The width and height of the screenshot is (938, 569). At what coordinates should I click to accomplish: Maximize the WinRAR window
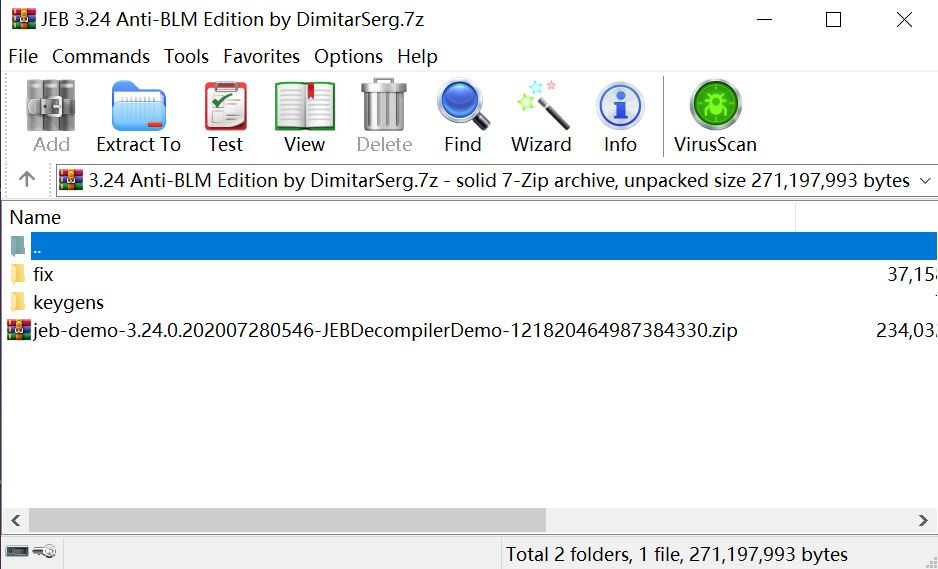pyautogui.click(x=833, y=19)
